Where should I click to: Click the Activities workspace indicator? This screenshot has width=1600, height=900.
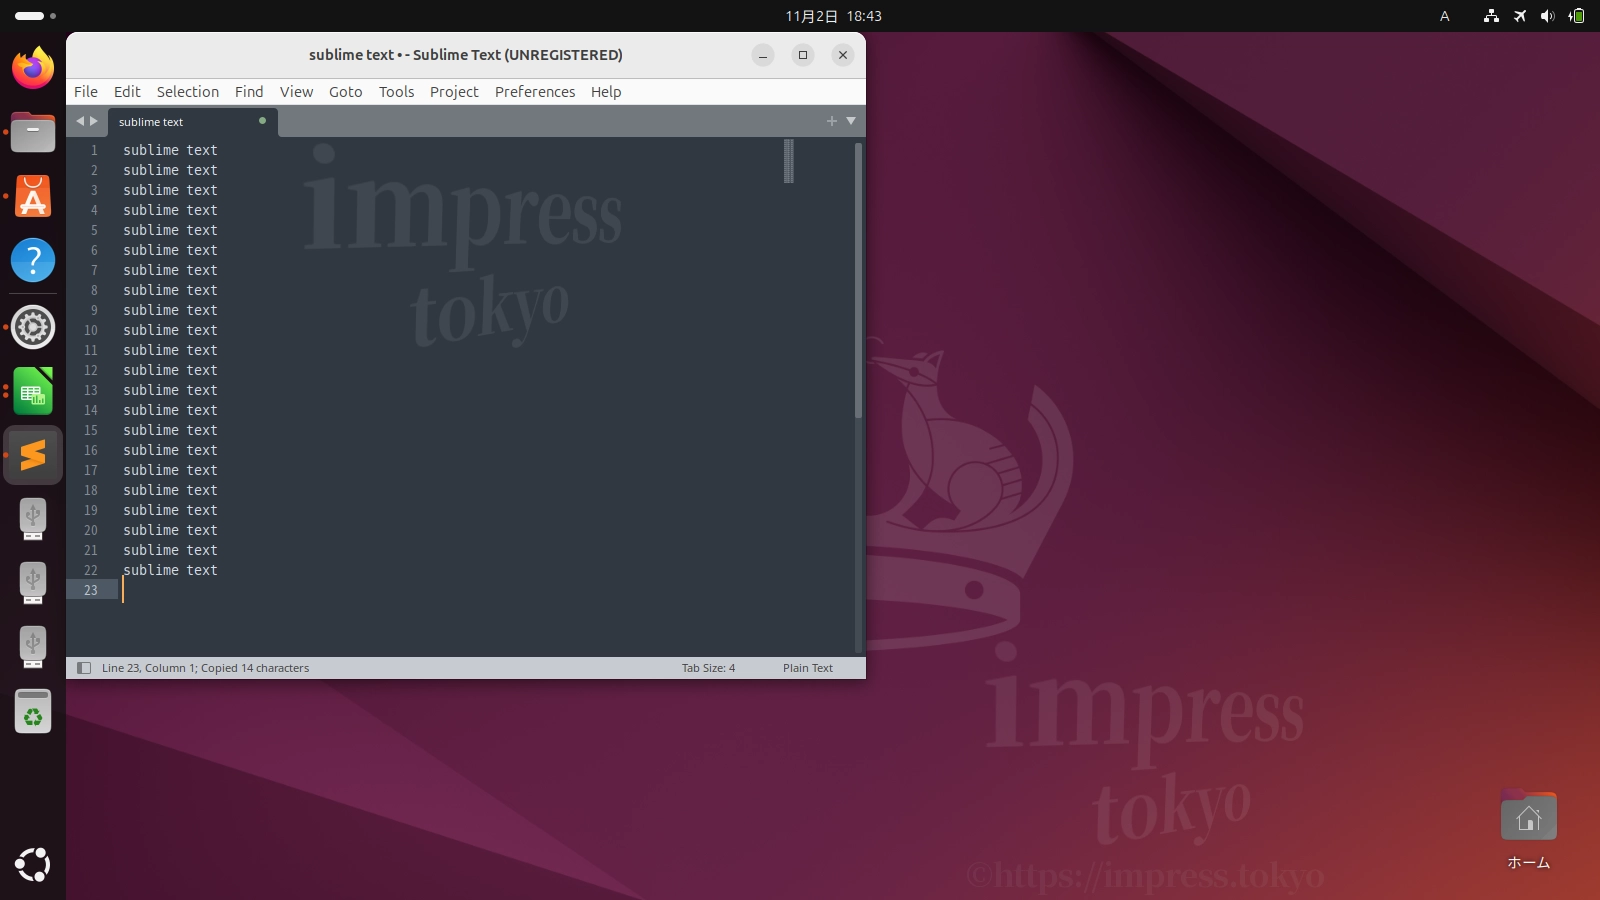(35, 16)
